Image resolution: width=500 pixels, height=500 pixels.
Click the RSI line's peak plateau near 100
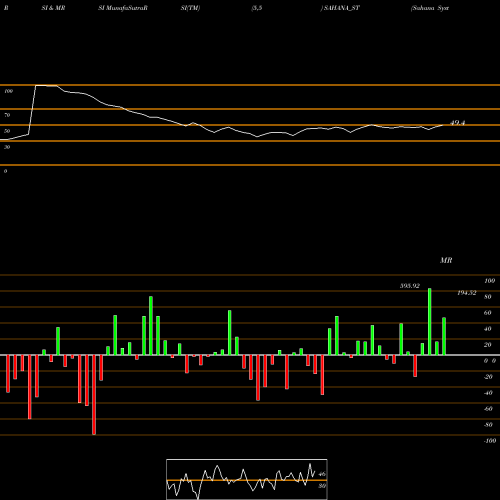coord(46,86)
